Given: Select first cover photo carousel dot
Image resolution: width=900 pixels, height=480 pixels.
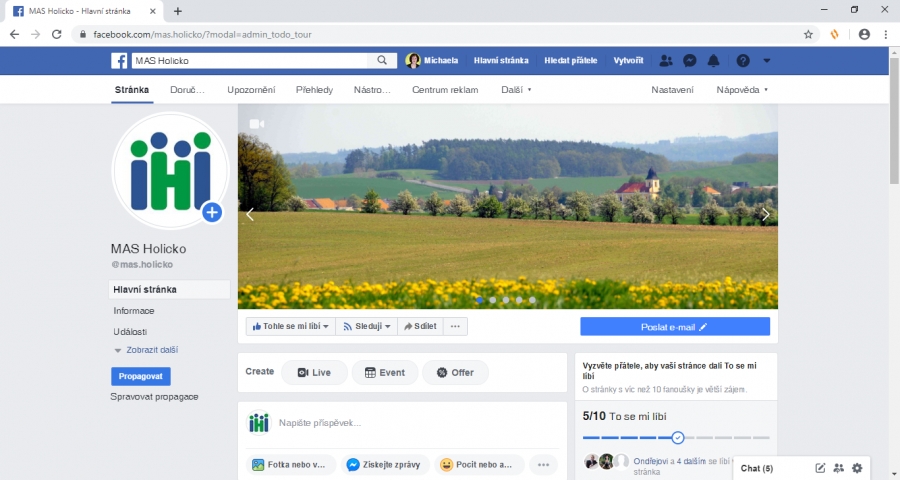Looking at the screenshot, I should 480,300.
